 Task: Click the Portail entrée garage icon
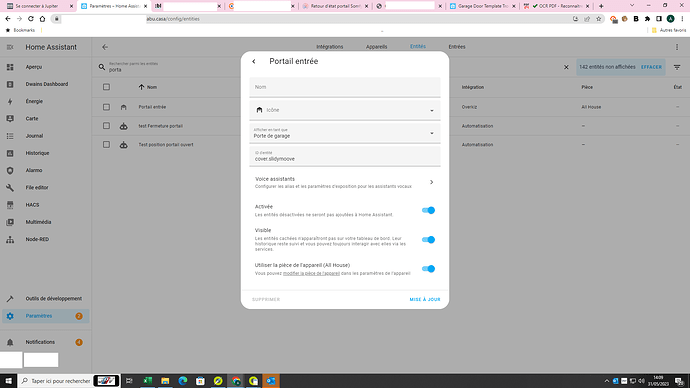coord(124,107)
